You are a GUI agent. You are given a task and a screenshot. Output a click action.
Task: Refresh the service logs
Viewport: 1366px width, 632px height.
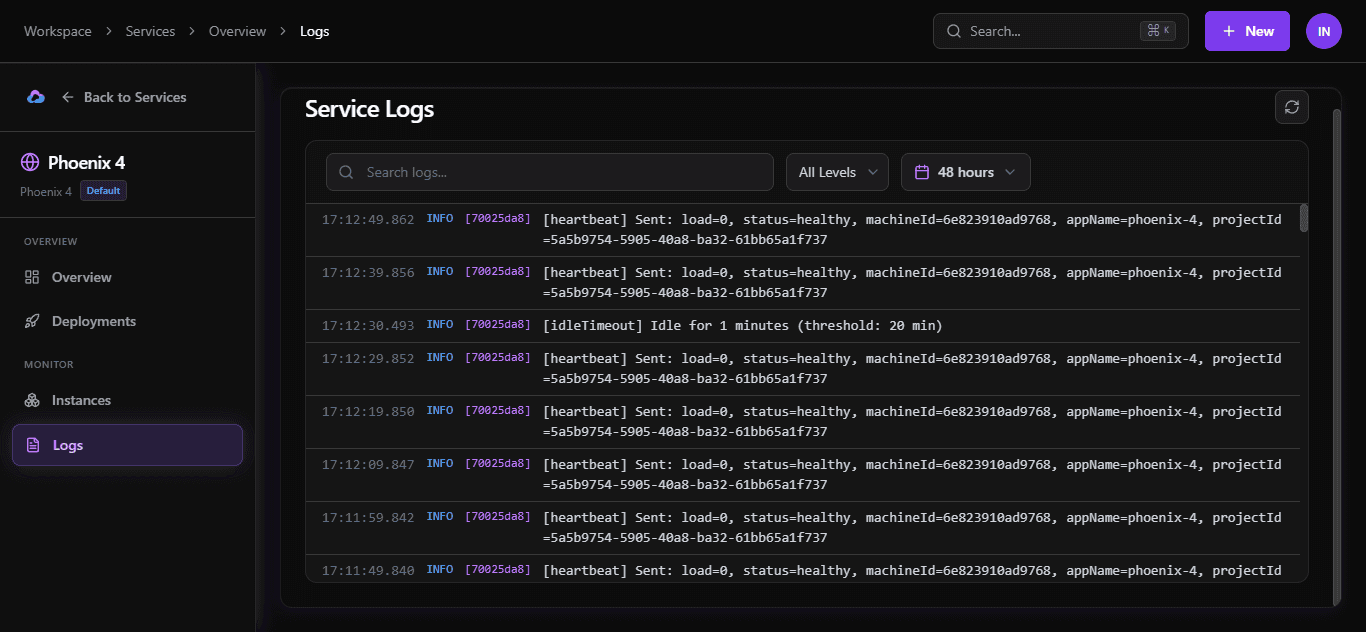pyautogui.click(x=1291, y=107)
